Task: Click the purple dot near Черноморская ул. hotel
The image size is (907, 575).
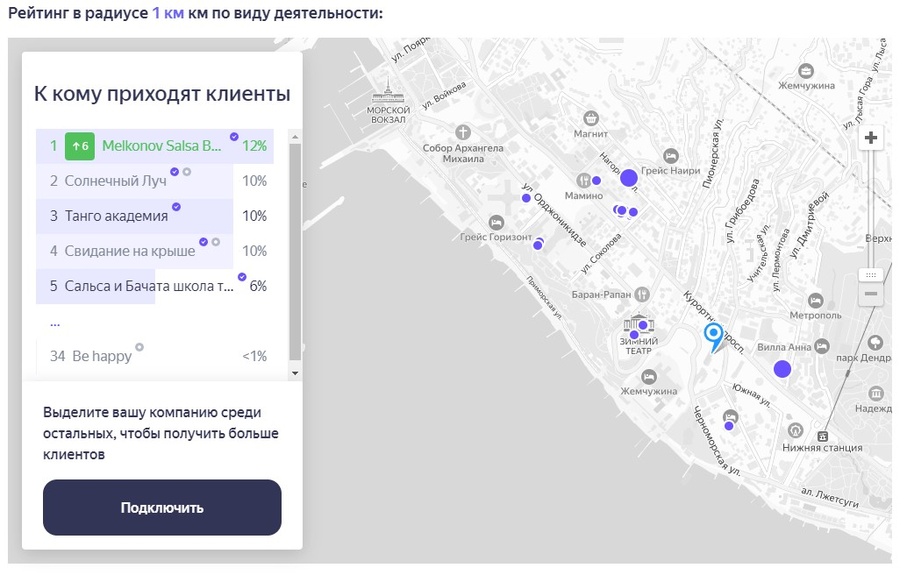Action: [729, 426]
